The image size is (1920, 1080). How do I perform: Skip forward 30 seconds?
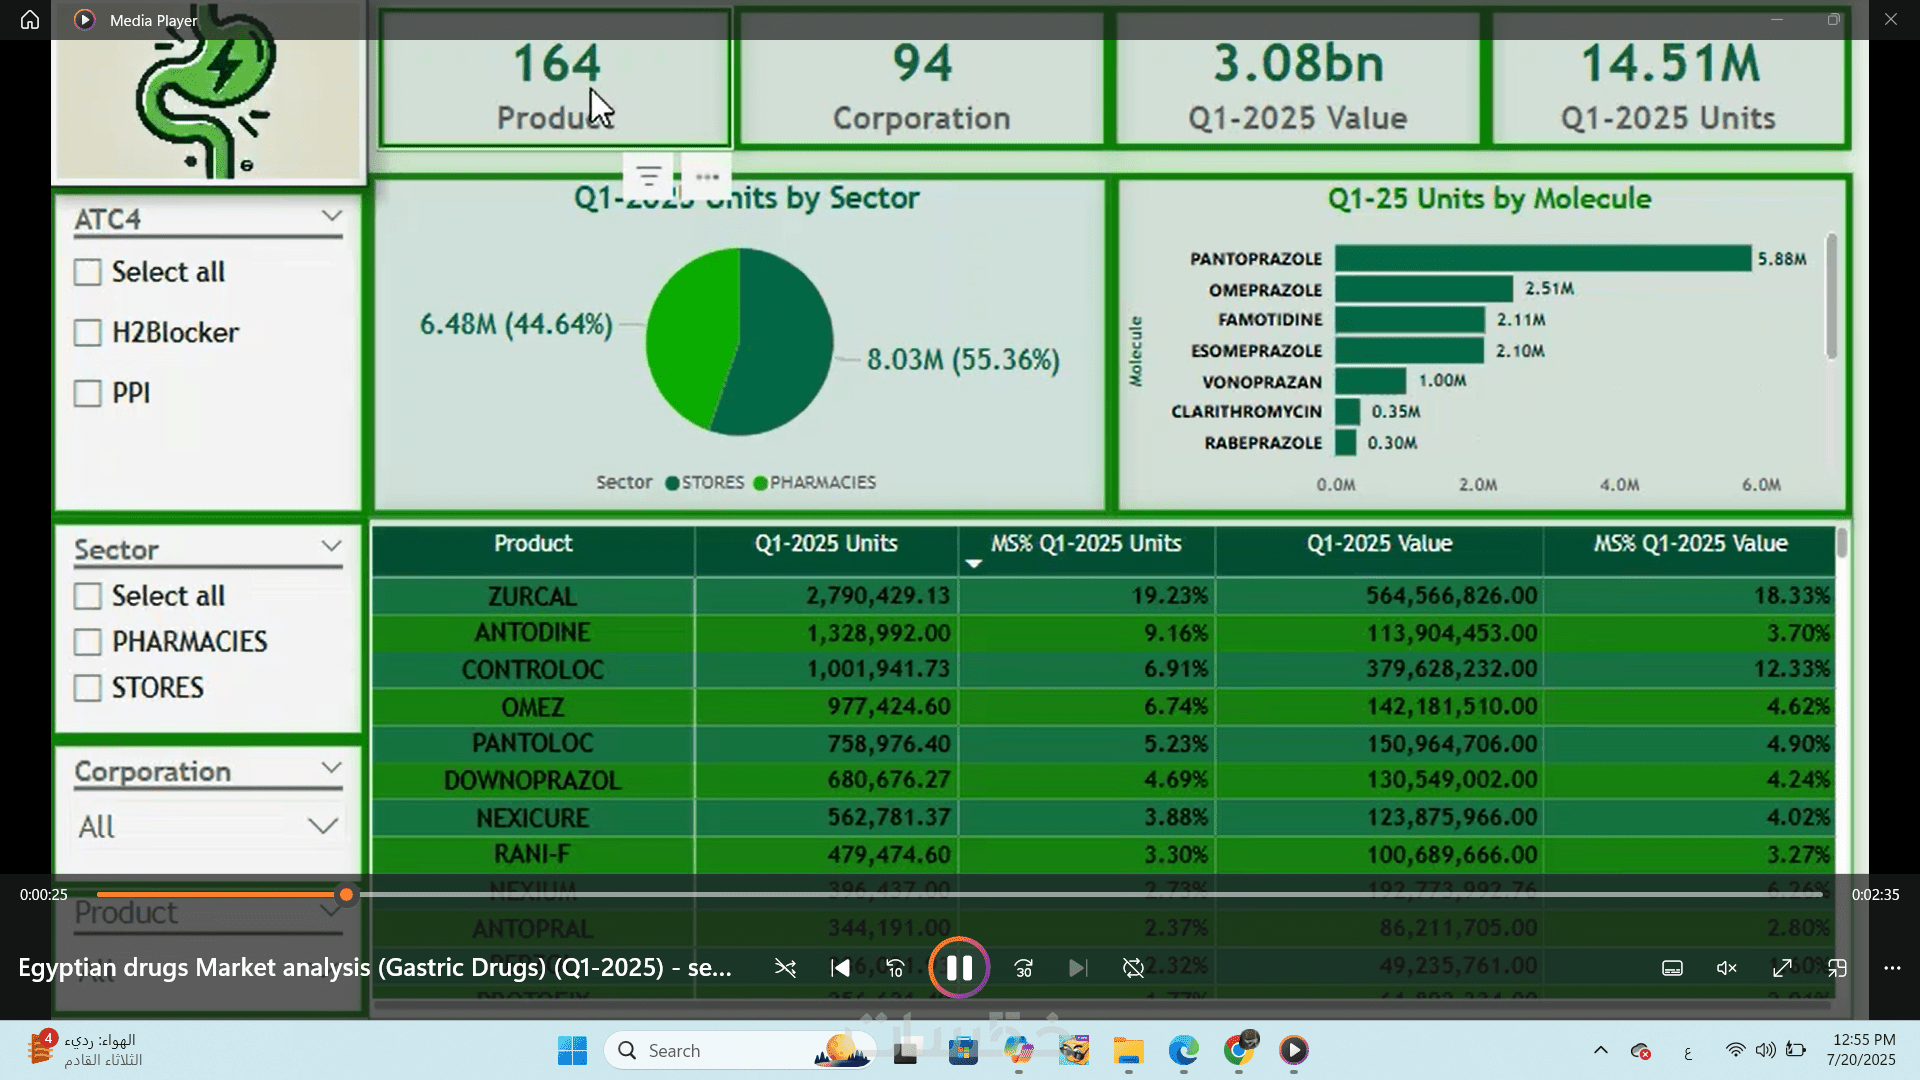tap(1023, 968)
